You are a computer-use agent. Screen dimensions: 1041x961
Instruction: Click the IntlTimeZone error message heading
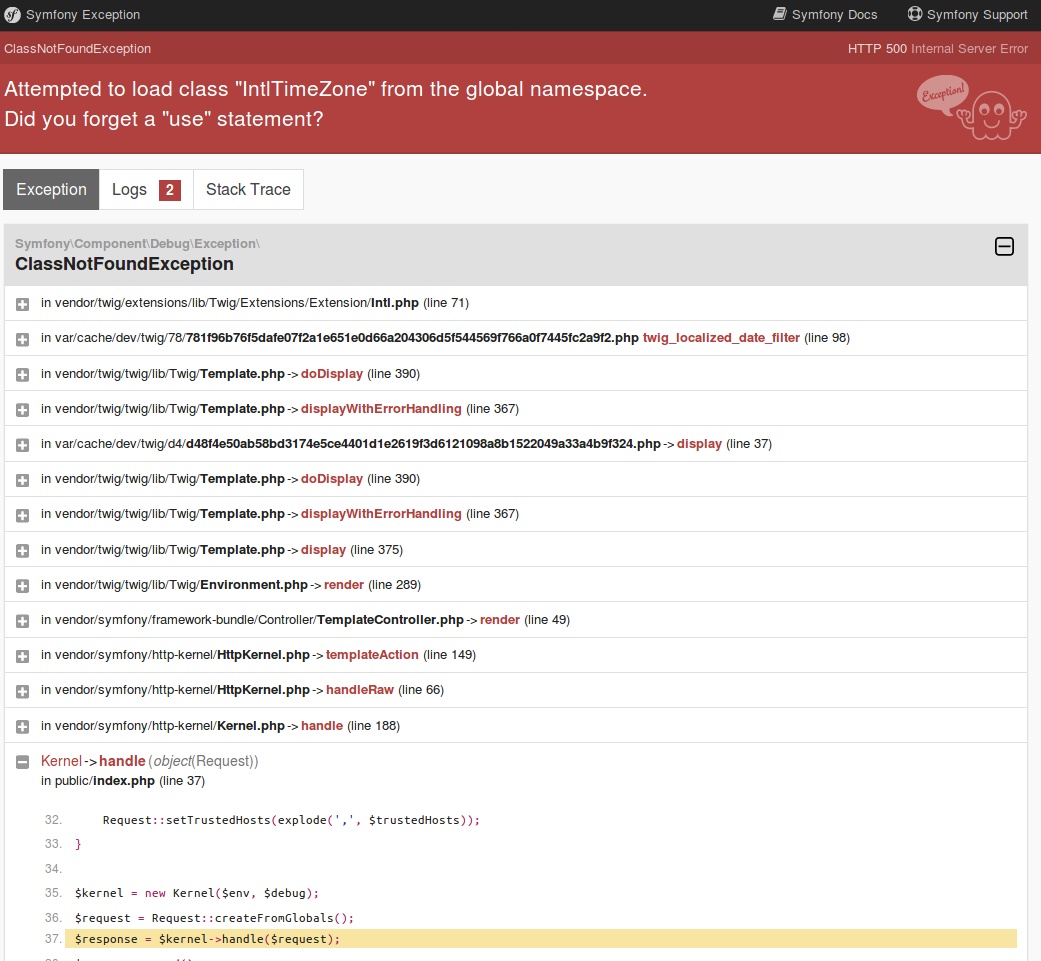[x=325, y=104]
